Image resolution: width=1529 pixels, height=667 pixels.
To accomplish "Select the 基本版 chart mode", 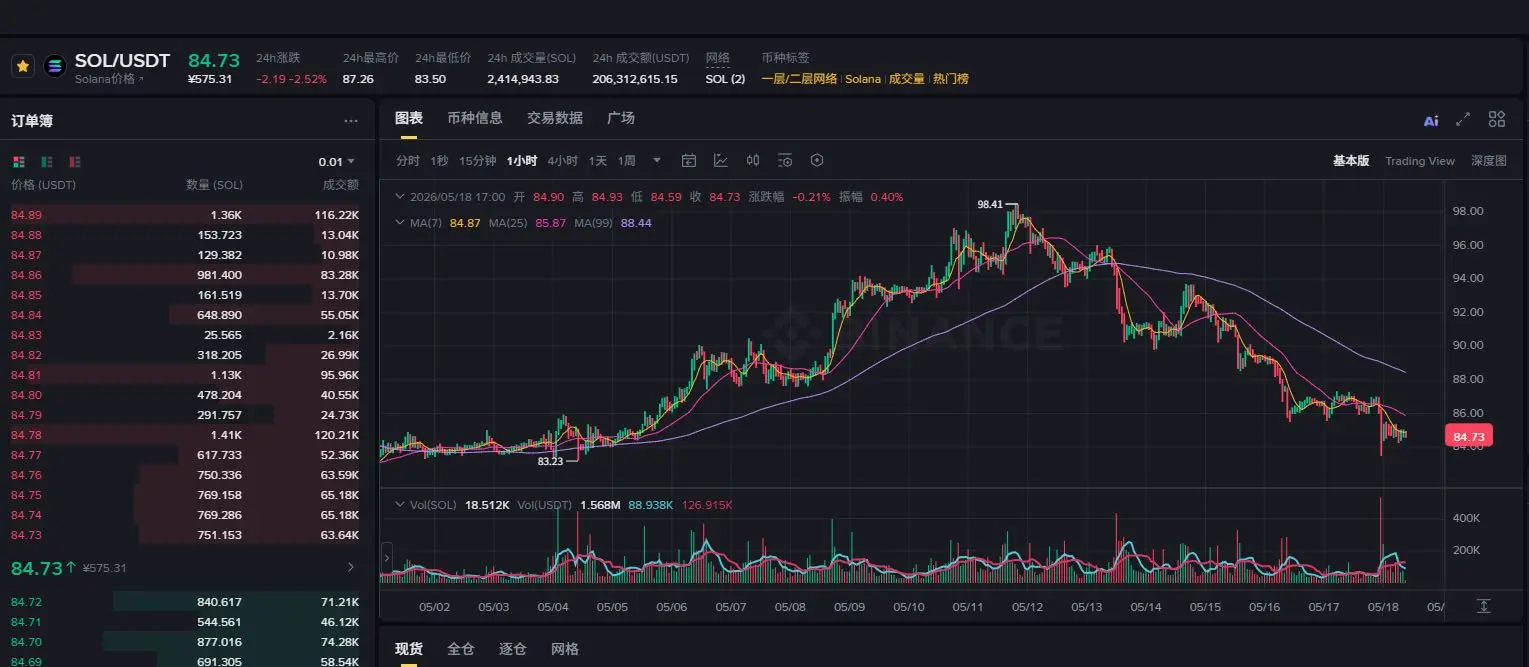I will pyautogui.click(x=1351, y=161).
